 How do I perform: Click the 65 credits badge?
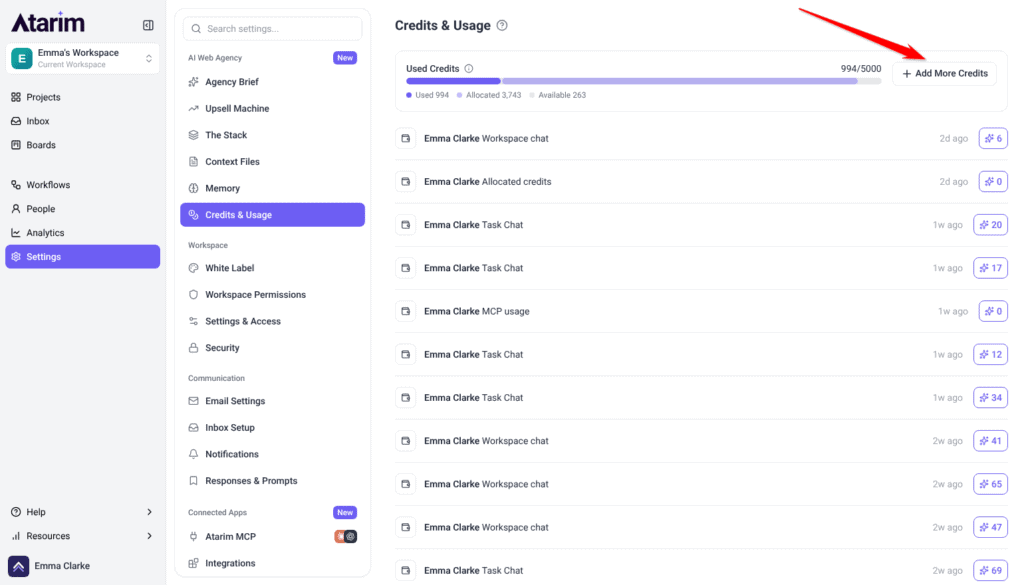[x=990, y=484]
